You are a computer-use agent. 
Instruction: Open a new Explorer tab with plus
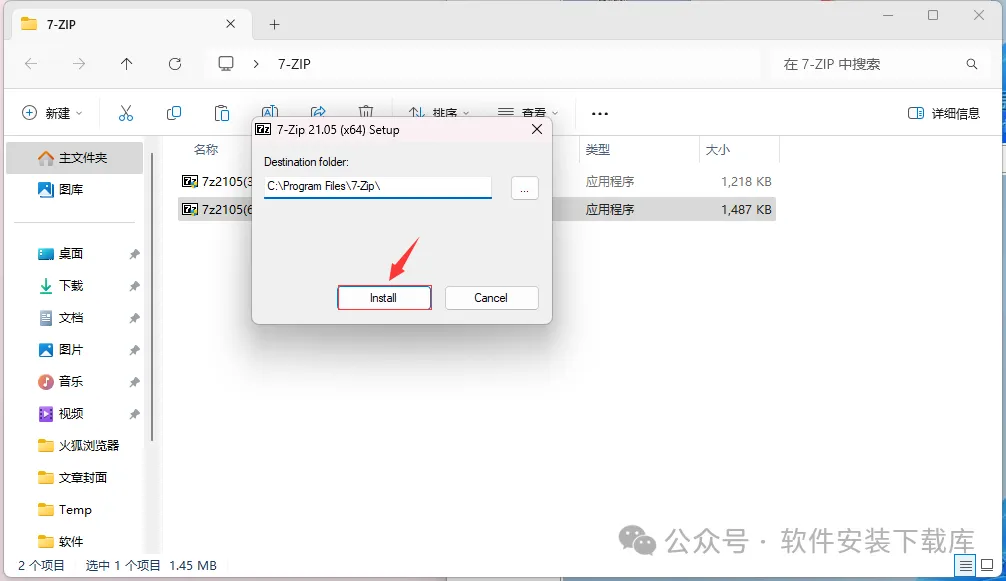[274, 24]
